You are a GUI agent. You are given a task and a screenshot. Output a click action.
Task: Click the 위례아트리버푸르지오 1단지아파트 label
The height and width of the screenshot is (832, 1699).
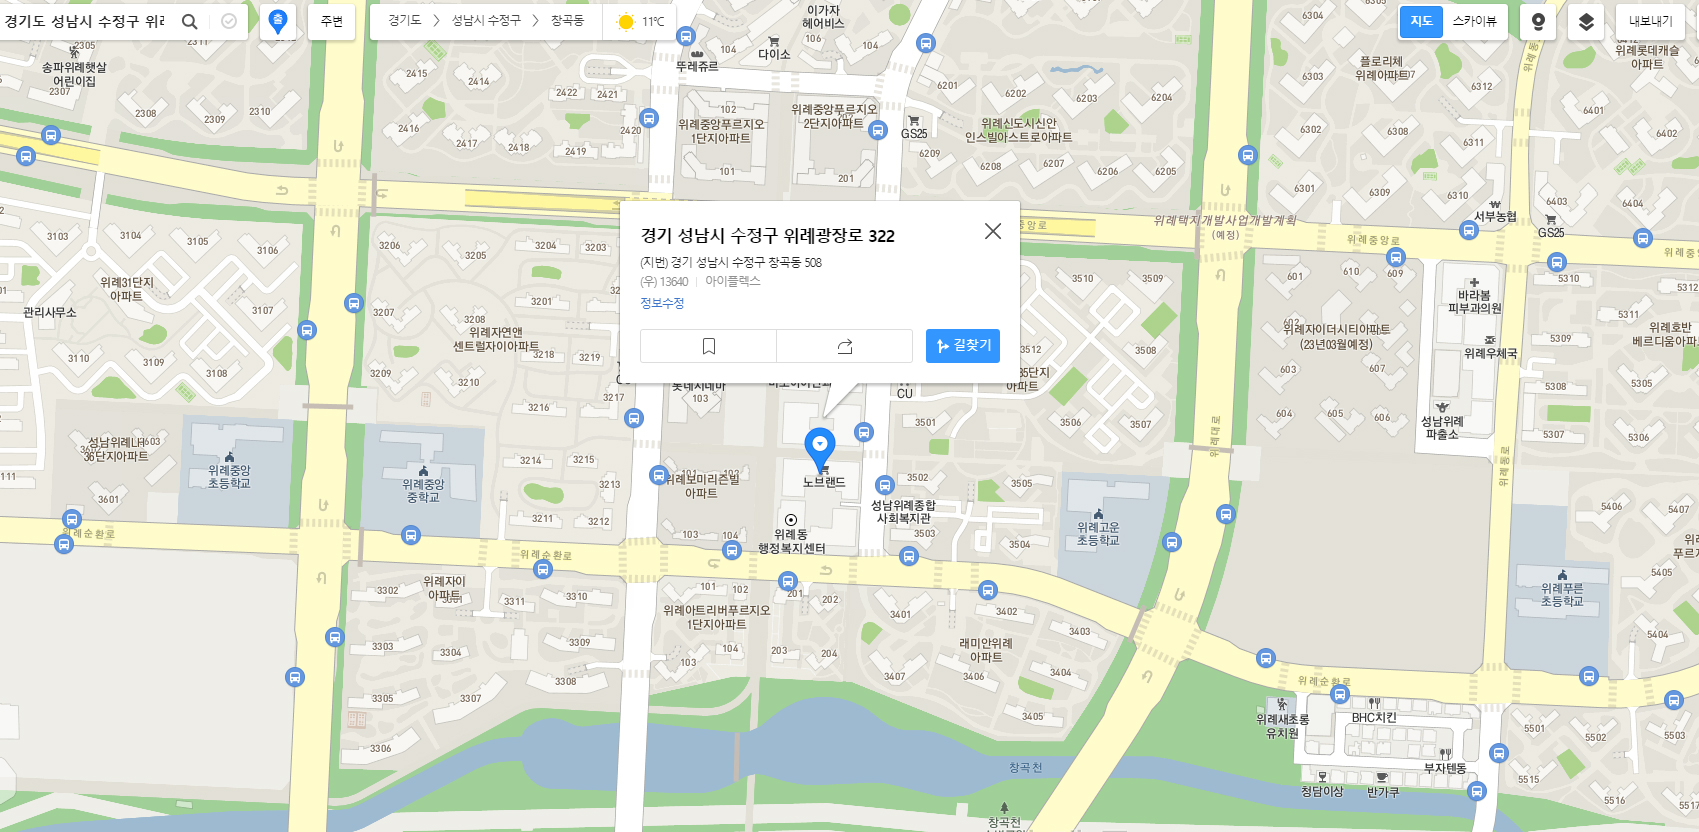coord(716,617)
